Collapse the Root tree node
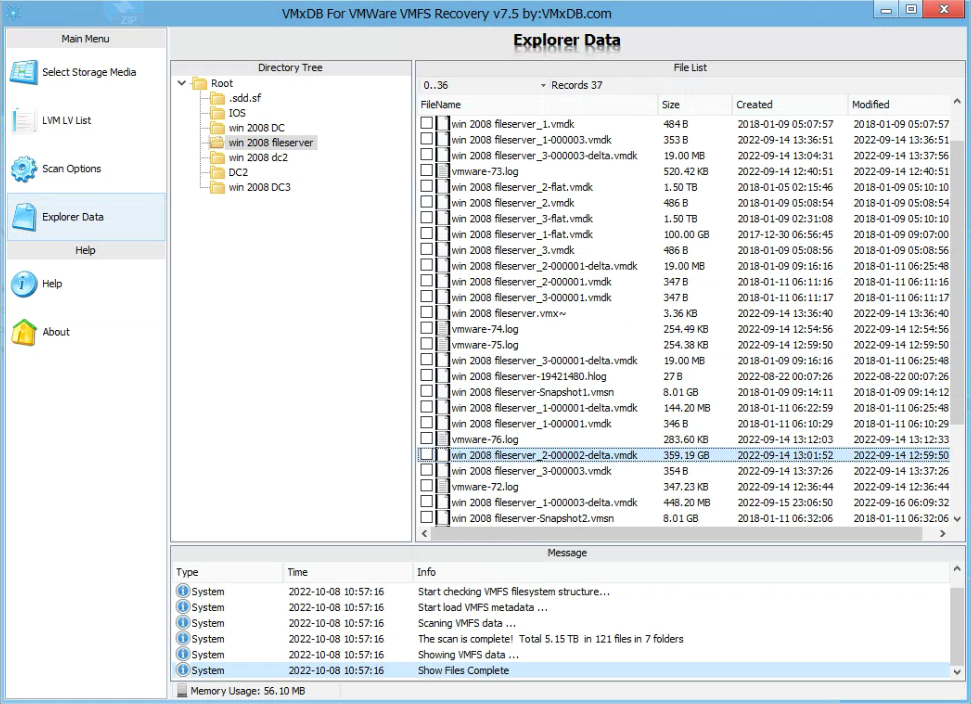Image resolution: width=971 pixels, height=704 pixels. point(181,82)
